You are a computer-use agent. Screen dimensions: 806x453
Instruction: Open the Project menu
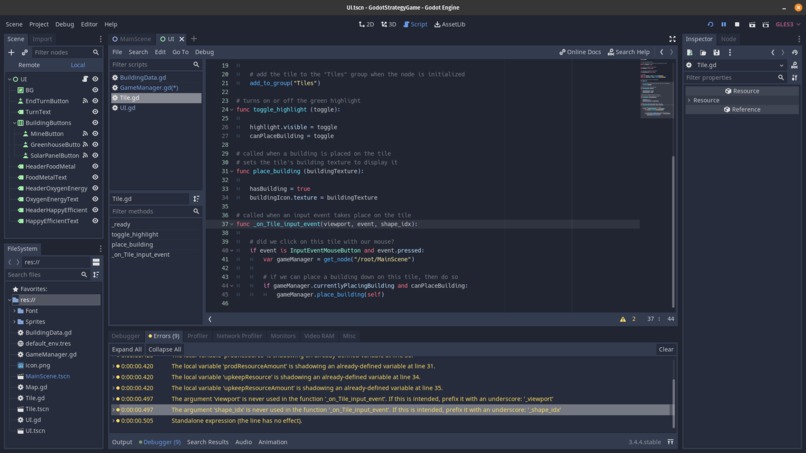39,24
